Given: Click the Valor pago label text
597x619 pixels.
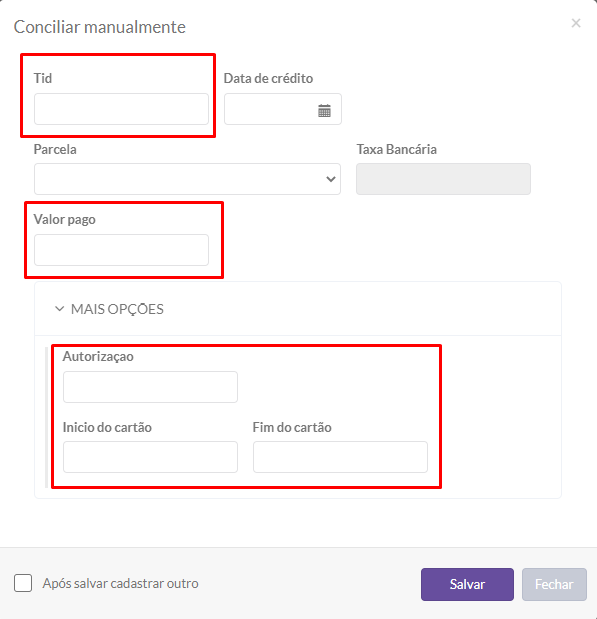Looking at the screenshot, I should pyautogui.click(x=64, y=219).
